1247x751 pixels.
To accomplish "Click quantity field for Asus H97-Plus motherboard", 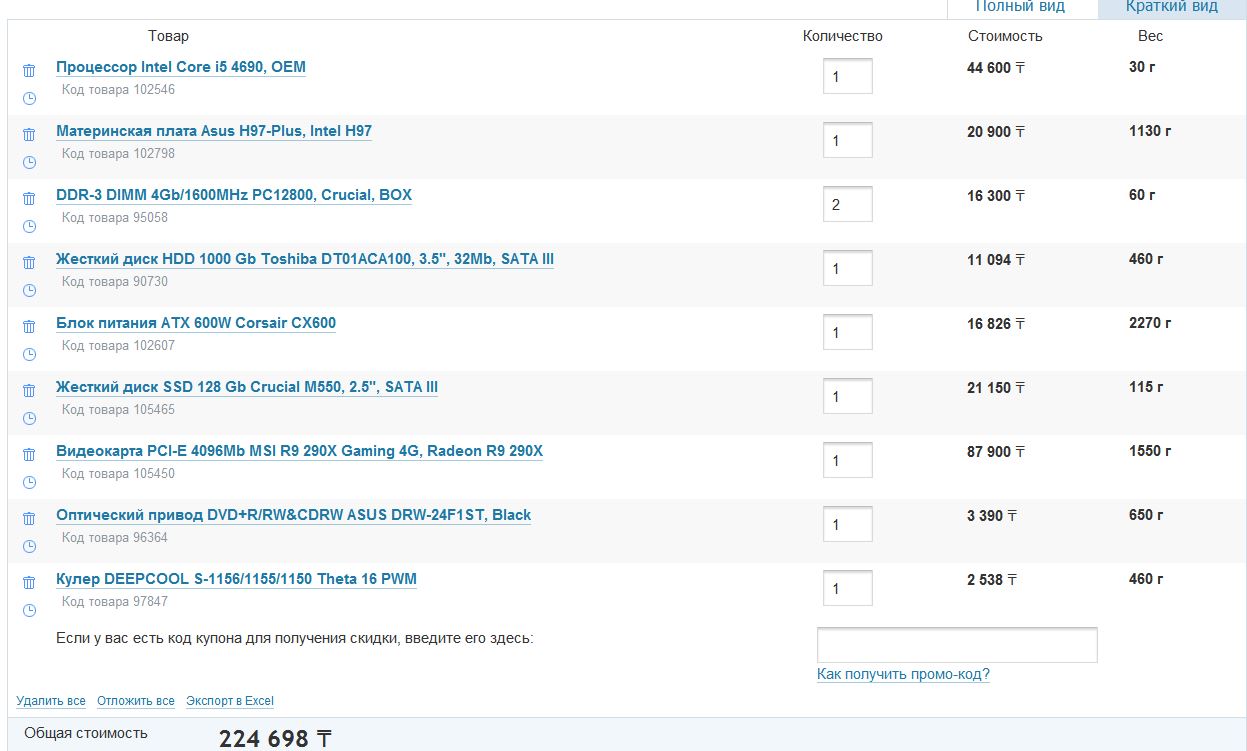I will click(848, 140).
